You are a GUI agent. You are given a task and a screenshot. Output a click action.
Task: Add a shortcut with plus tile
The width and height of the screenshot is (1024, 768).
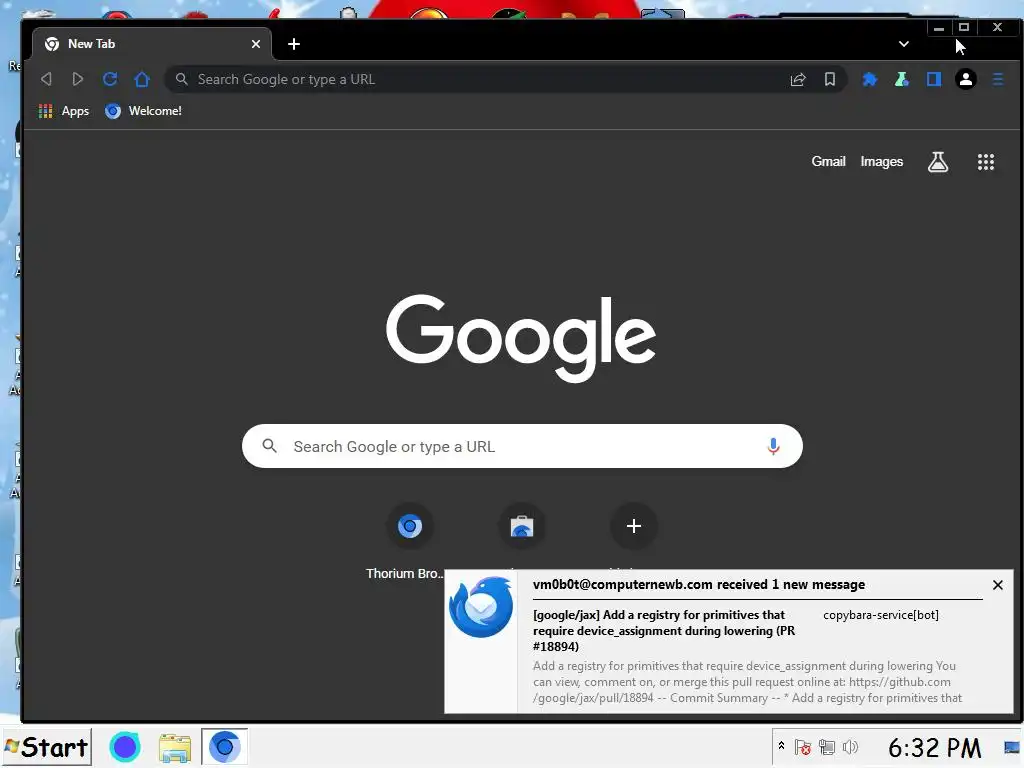pos(633,526)
